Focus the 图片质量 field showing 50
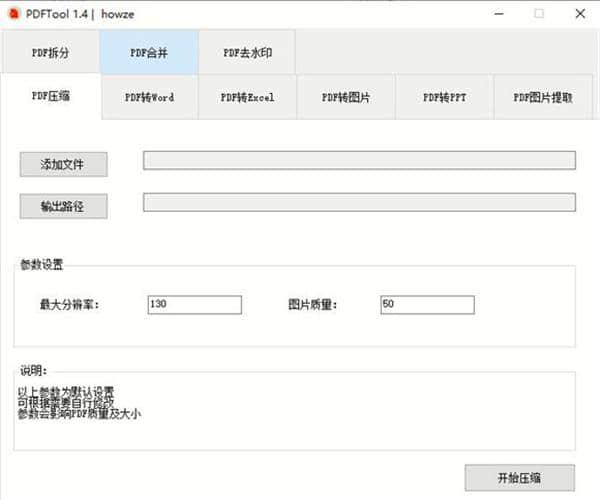 (x=428, y=304)
